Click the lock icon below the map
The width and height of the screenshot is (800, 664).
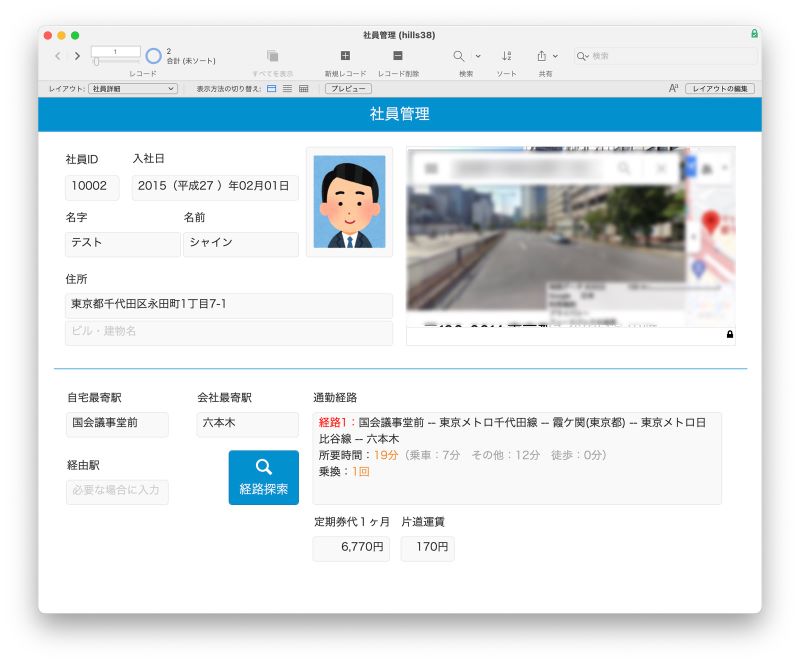[x=730, y=334]
